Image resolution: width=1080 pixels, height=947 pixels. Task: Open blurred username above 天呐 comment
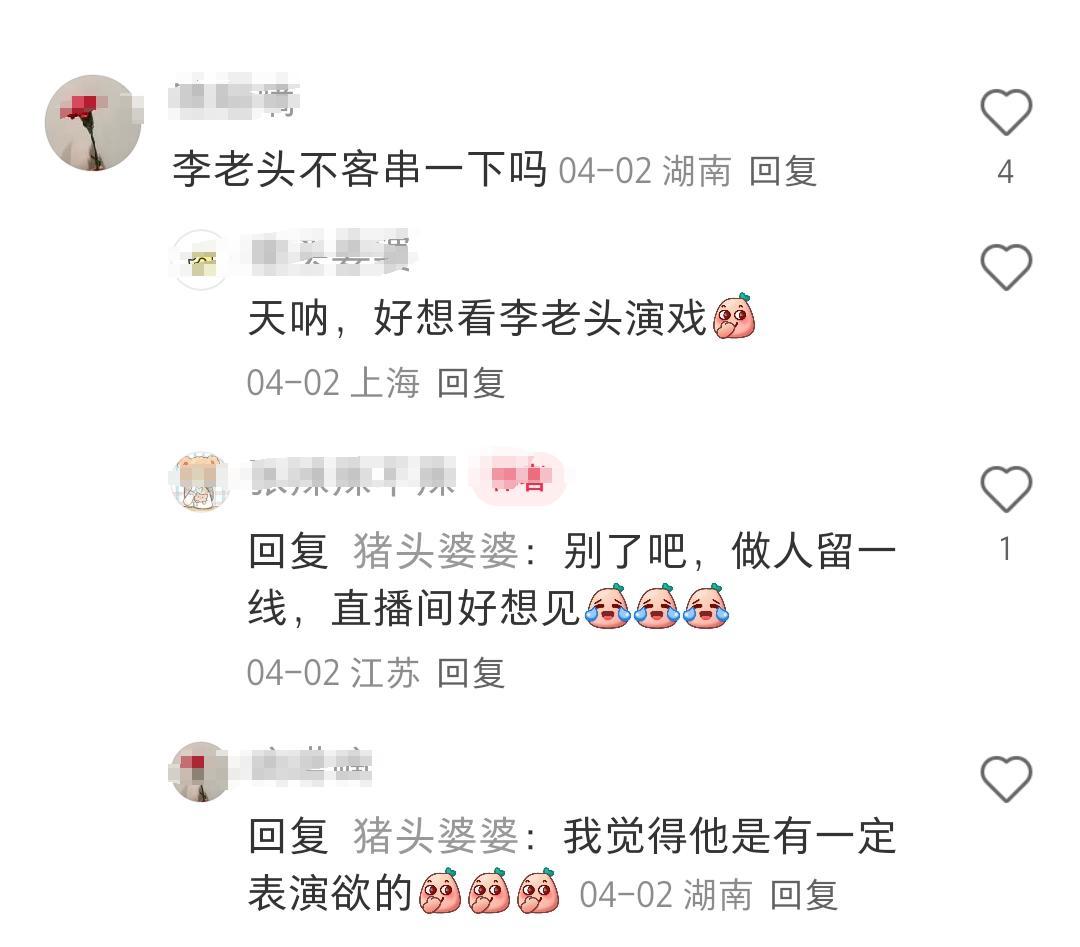click(x=331, y=253)
